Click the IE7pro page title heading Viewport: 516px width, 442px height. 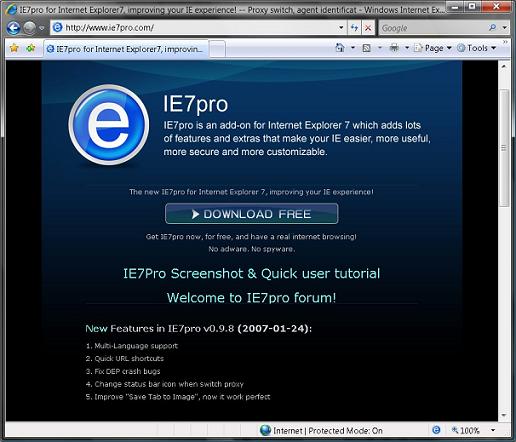pyautogui.click(x=195, y=104)
